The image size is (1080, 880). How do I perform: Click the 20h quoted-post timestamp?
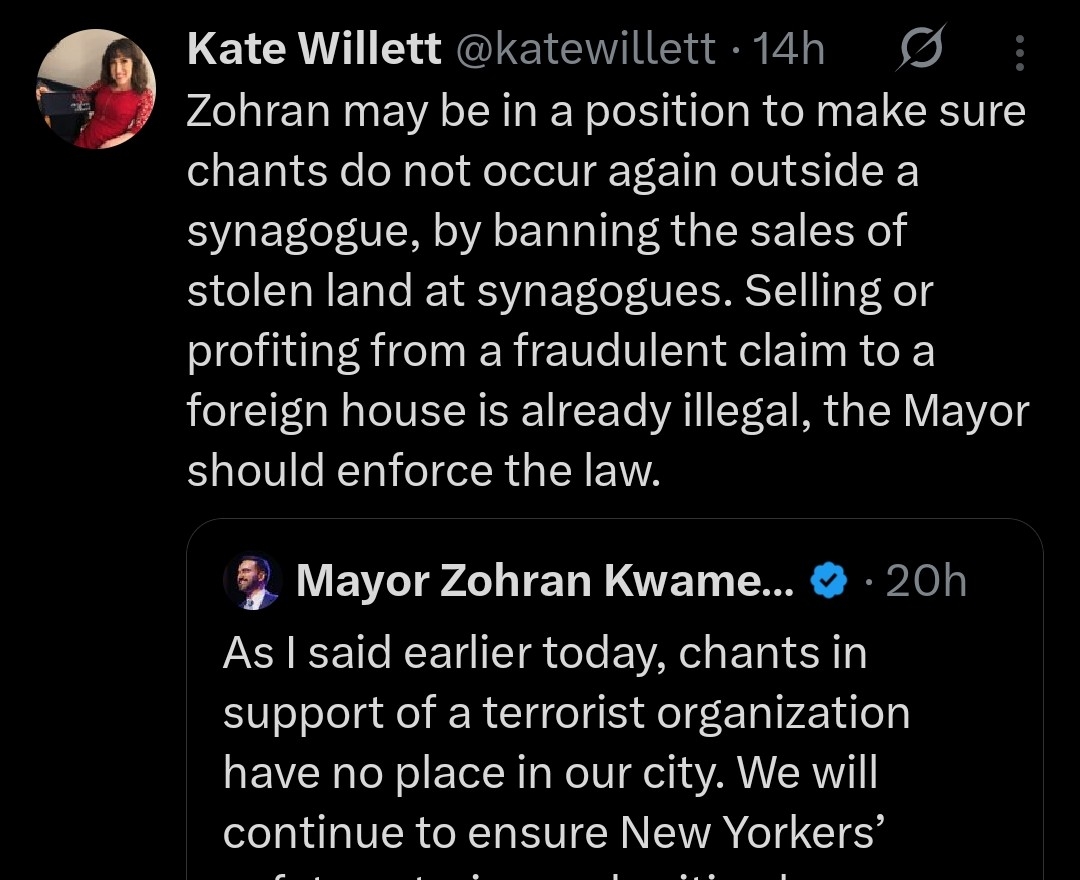pos(926,581)
